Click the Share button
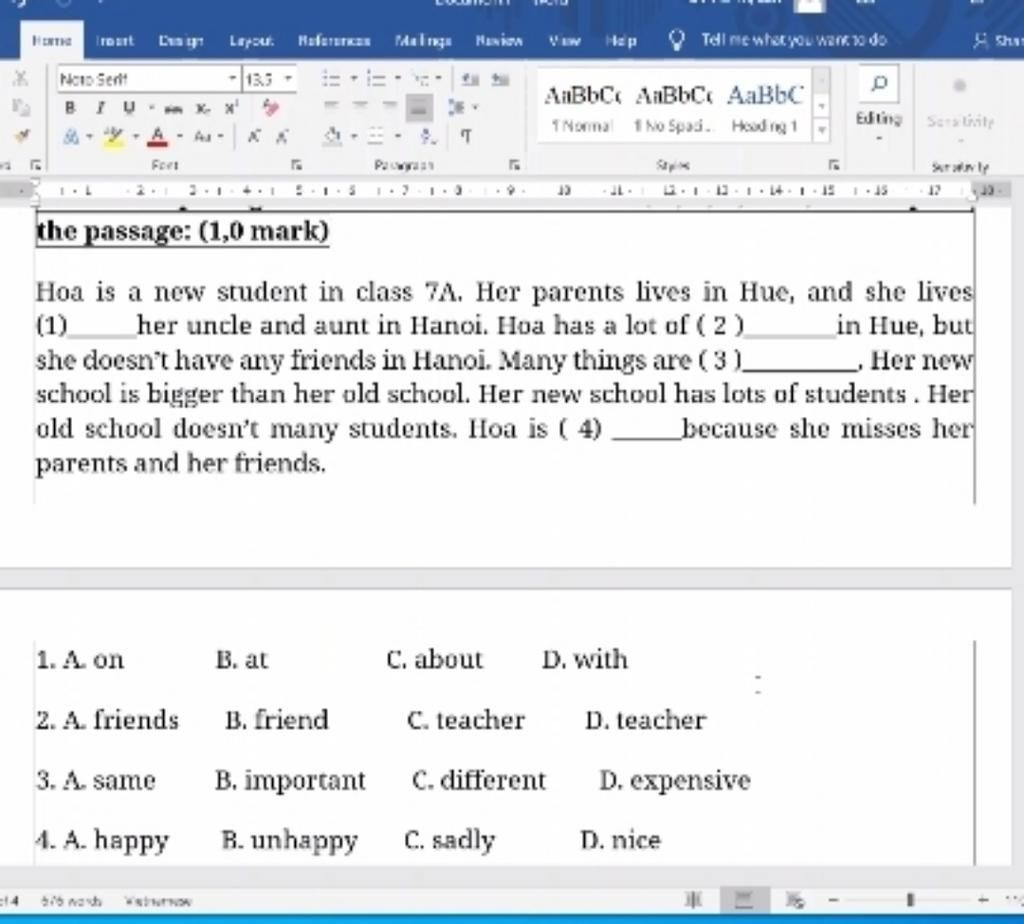 (998, 40)
